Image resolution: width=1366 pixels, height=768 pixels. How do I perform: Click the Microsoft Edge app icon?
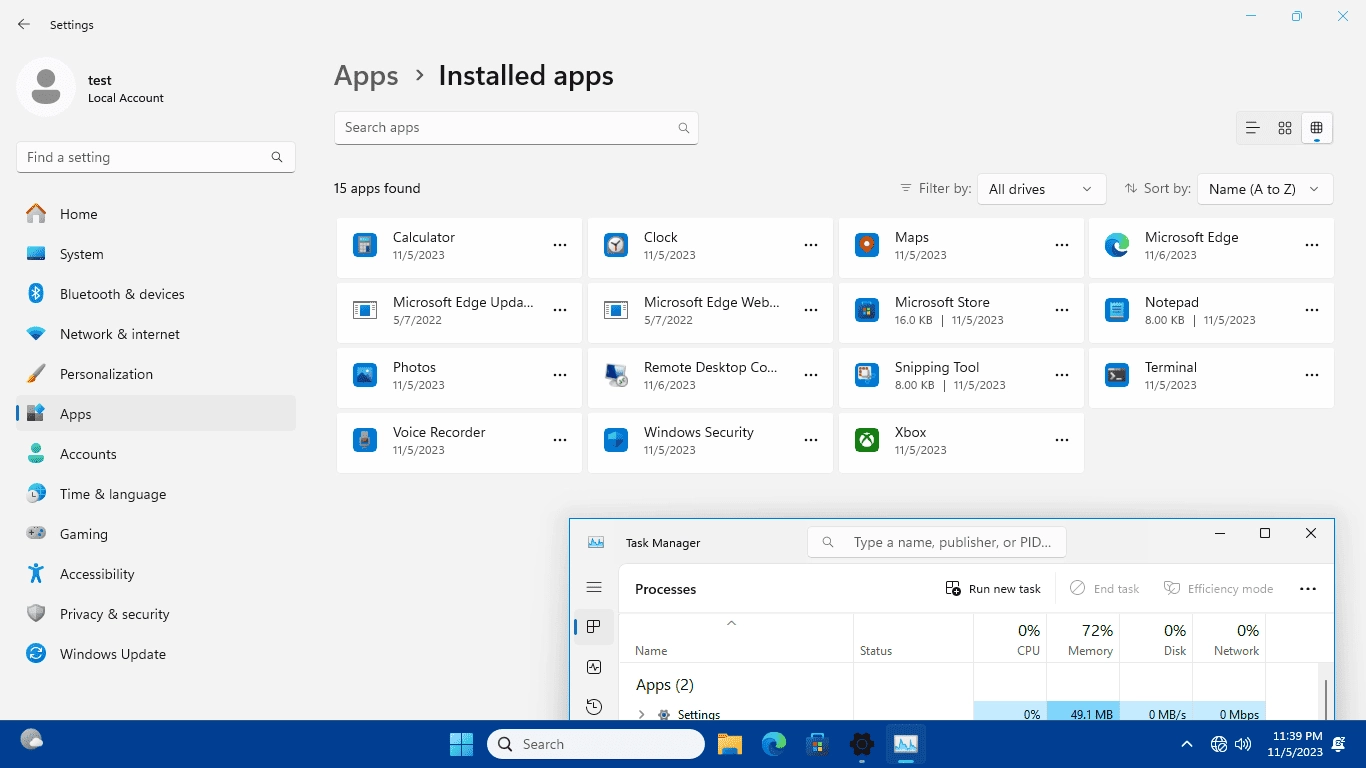[x=1117, y=245]
